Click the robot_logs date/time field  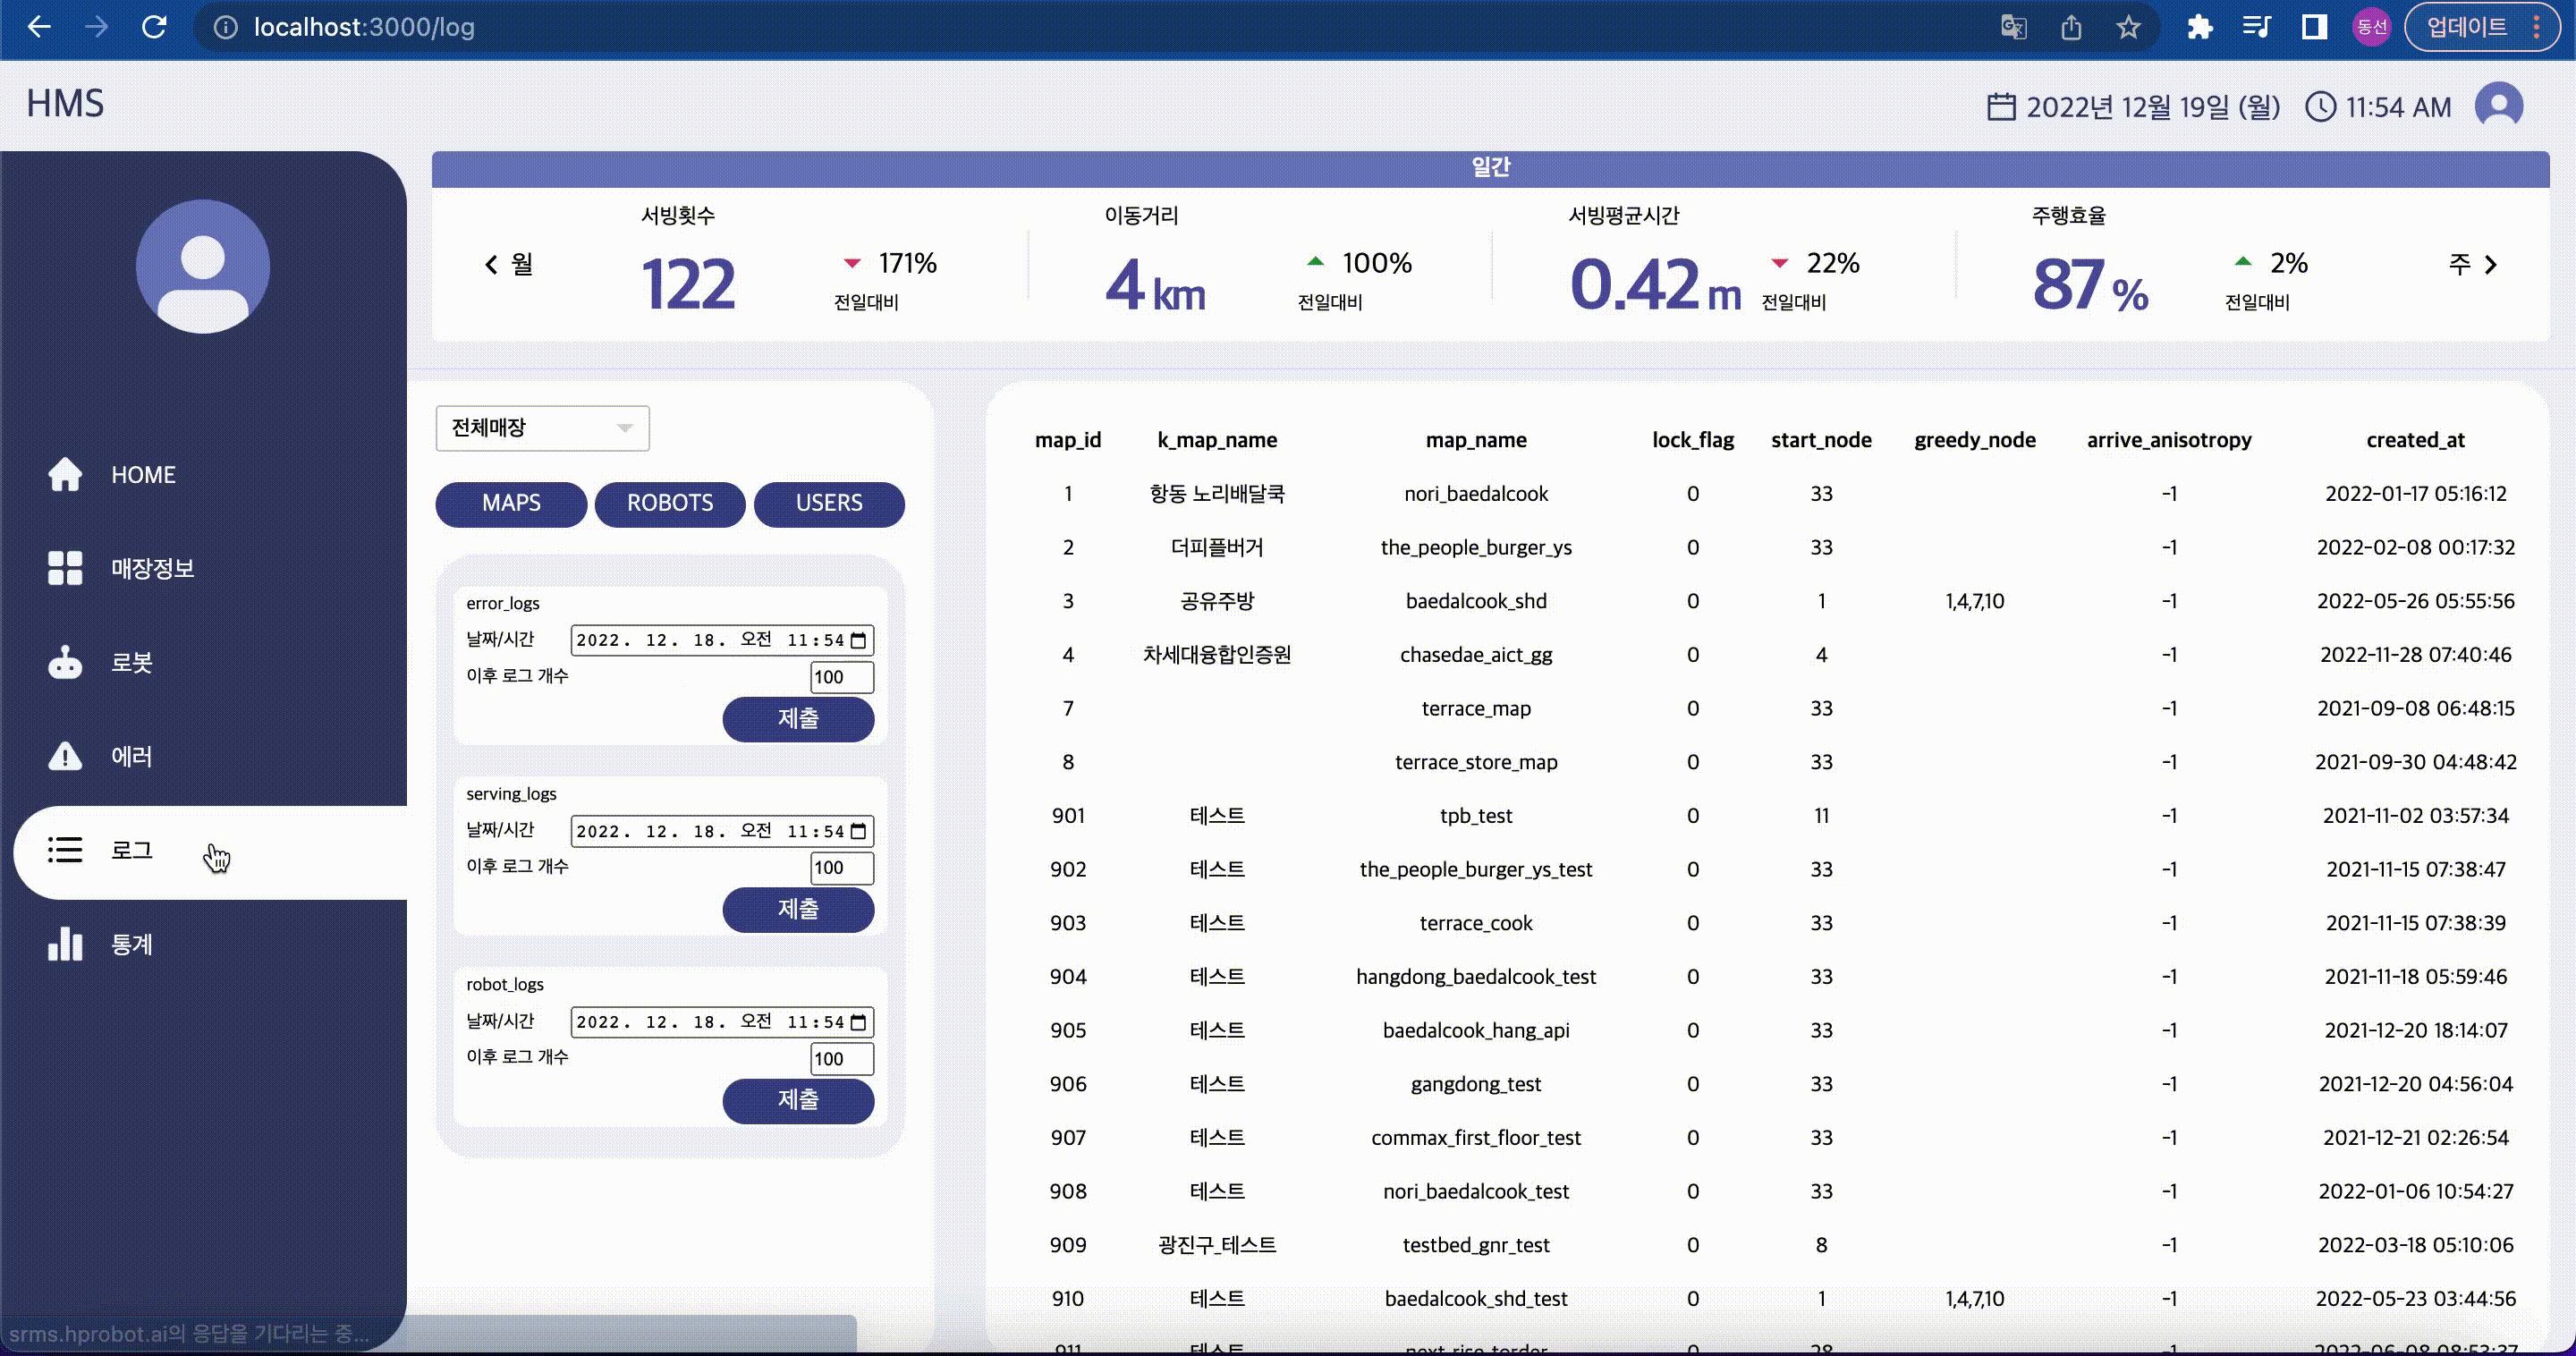pyautogui.click(x=710, y=1022)
